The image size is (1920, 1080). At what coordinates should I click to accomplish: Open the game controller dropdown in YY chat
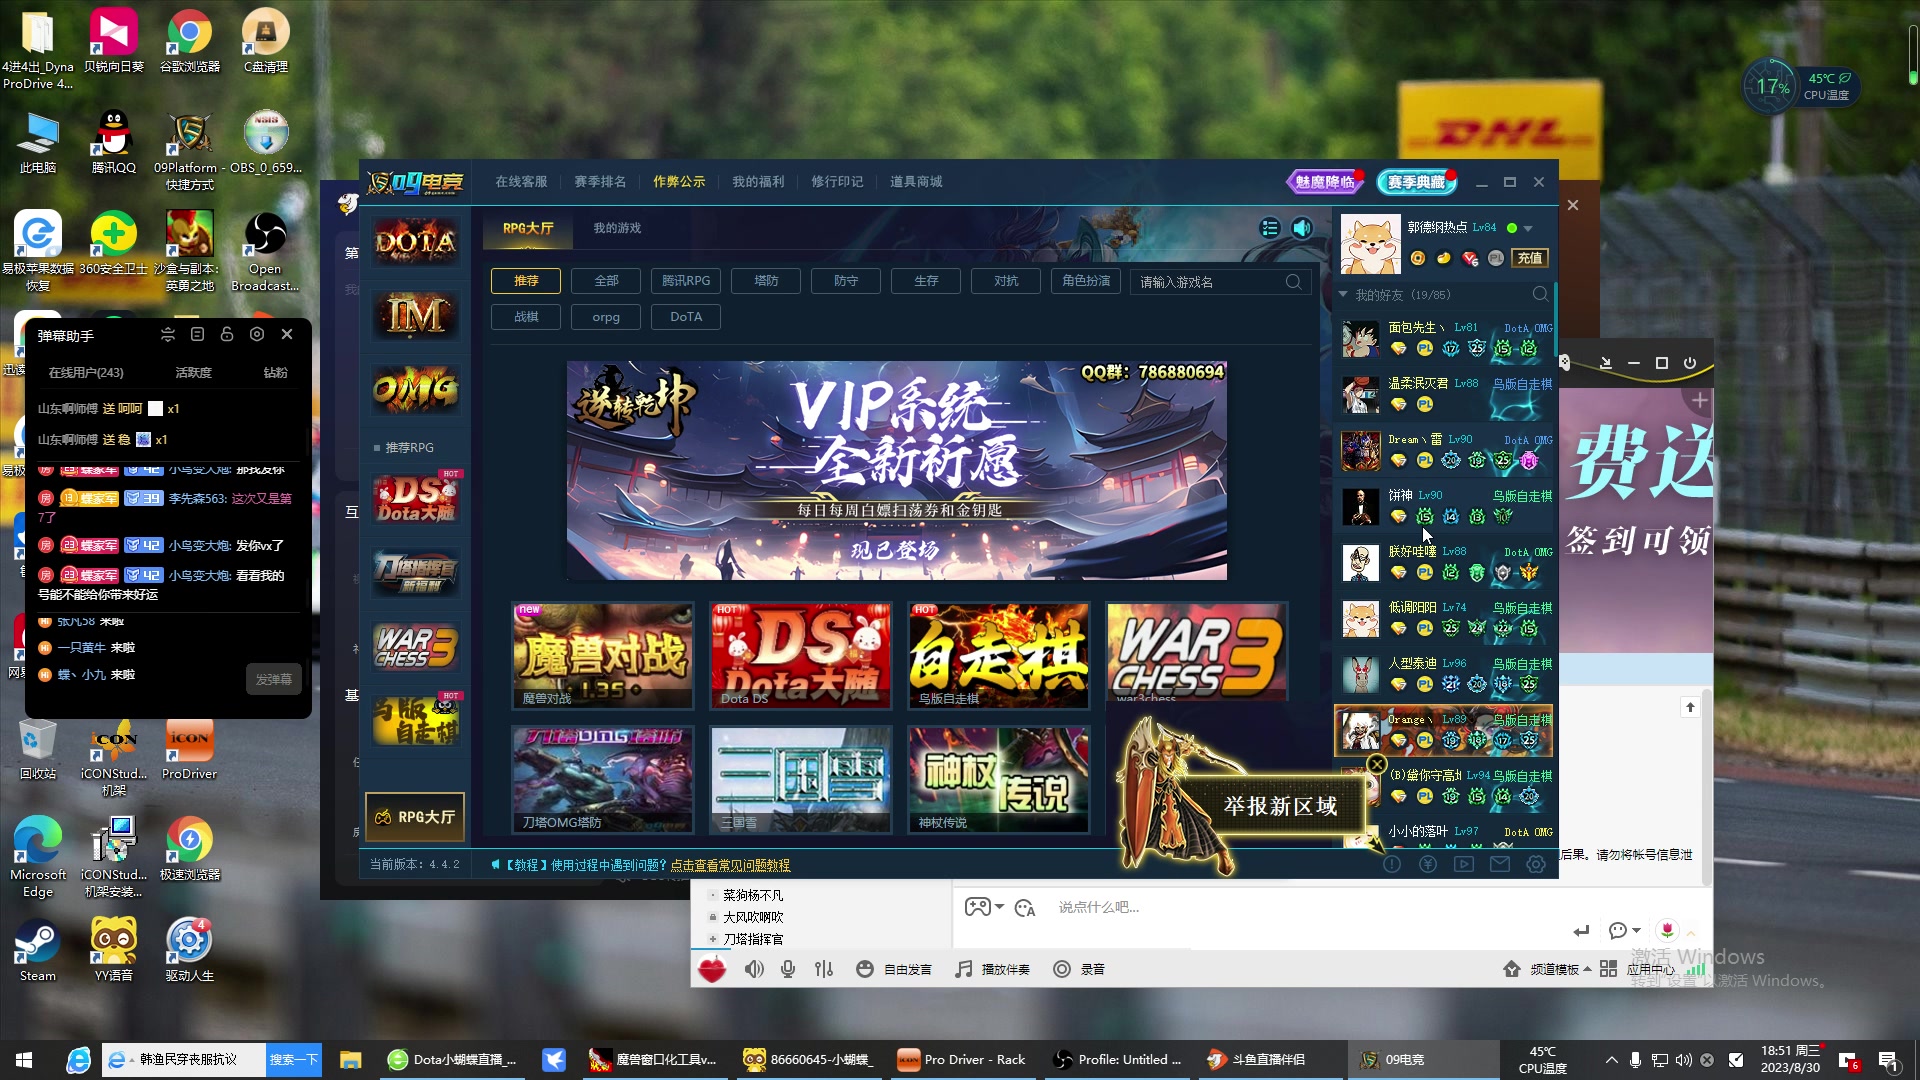[984, 907]
